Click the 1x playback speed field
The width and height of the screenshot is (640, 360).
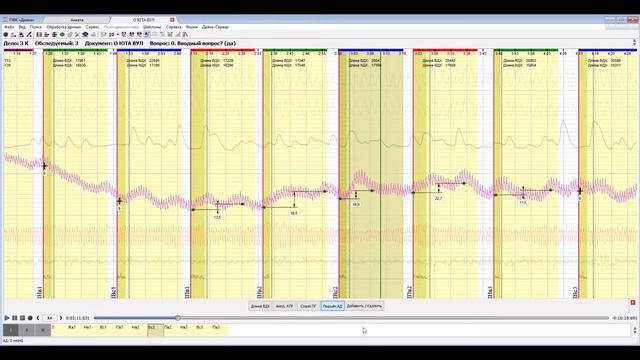click(x=49, y=318)
